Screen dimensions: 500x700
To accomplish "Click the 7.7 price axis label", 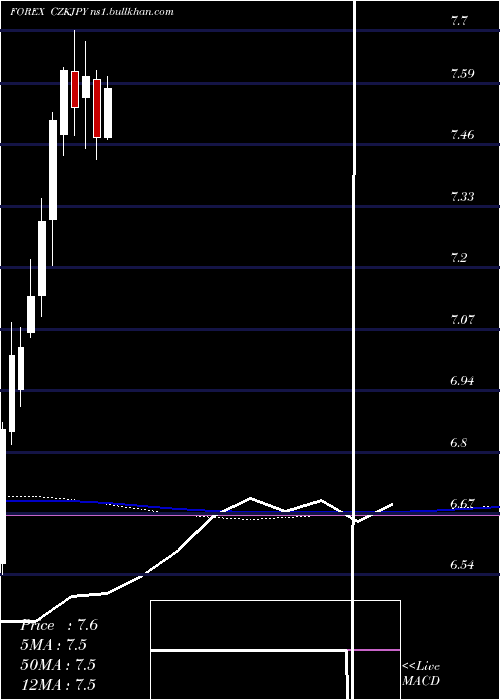I will point(459,21).
